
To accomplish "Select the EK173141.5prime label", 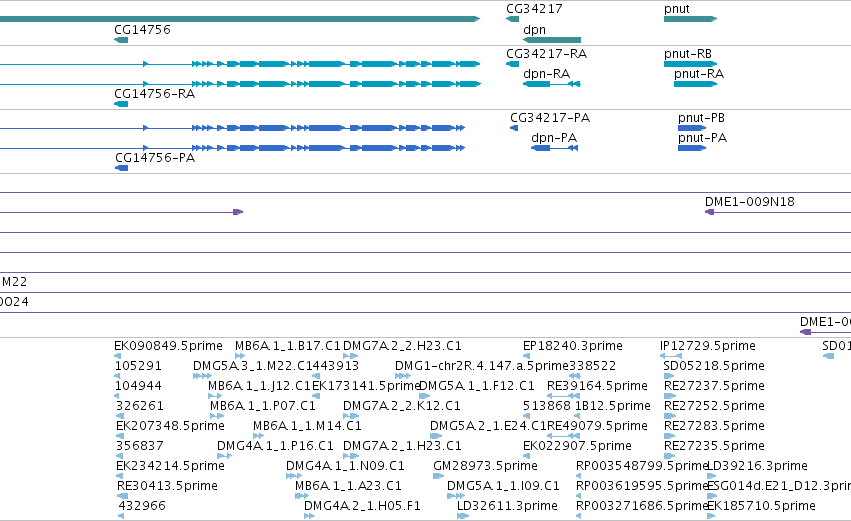I will tap(366, 386).
